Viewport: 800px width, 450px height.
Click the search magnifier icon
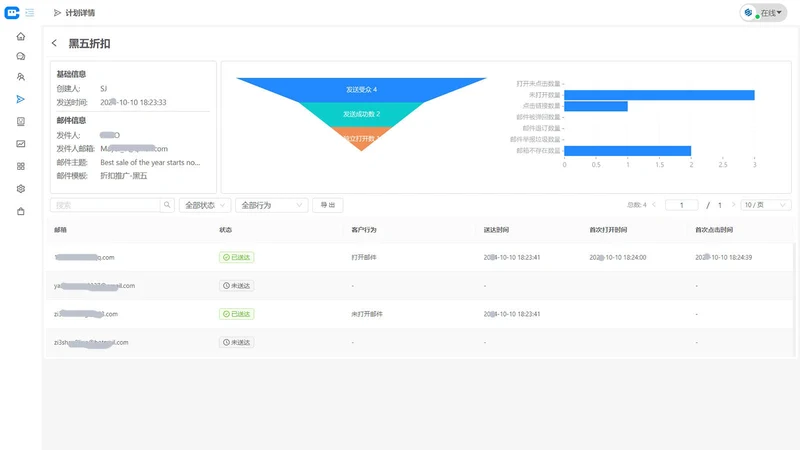(x=167, y=205)
